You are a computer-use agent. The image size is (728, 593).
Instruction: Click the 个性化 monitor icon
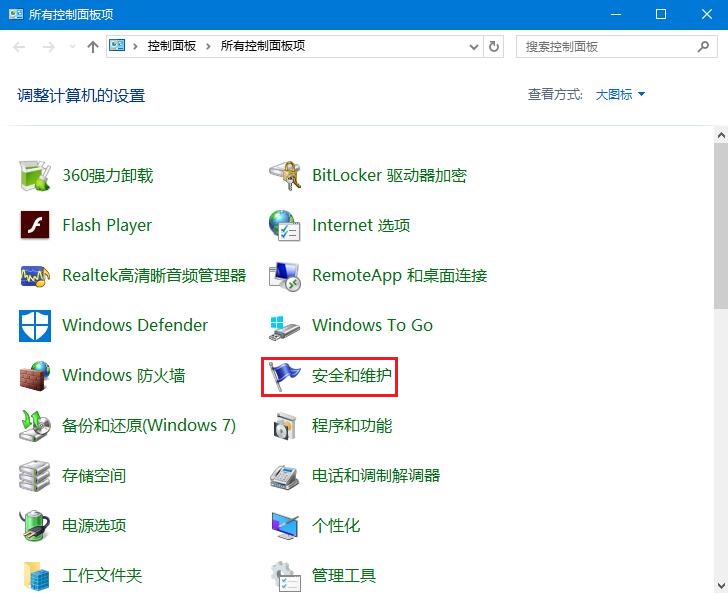[x=285, y=526]
